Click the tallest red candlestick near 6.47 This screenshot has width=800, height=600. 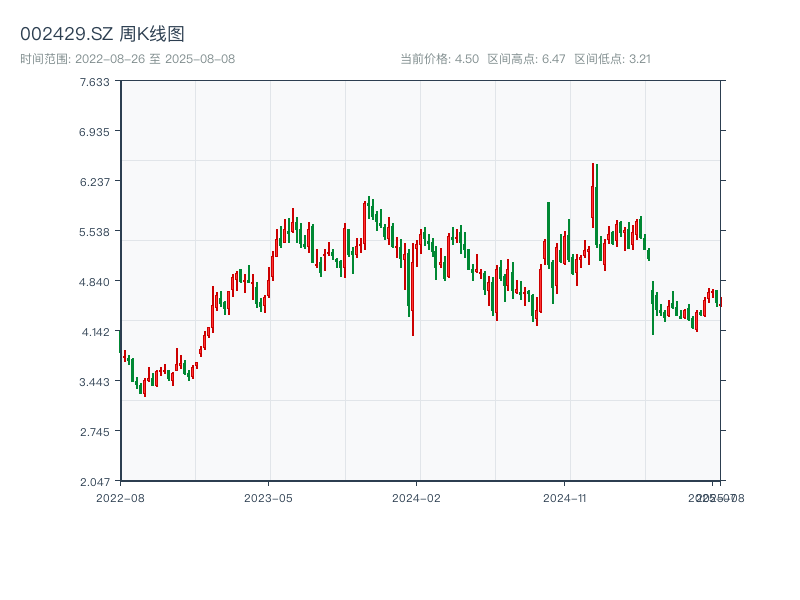pos(592,195)
